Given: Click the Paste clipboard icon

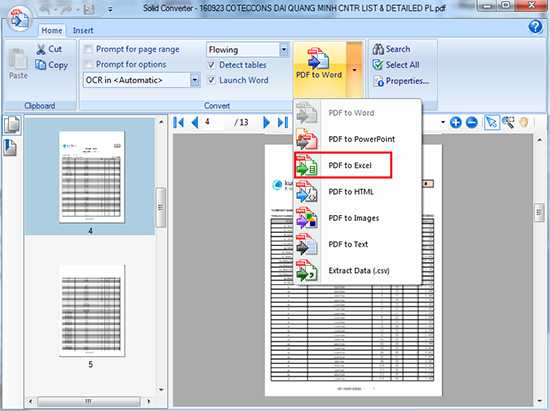Looking at the screenshot, I should coord(18,59).
